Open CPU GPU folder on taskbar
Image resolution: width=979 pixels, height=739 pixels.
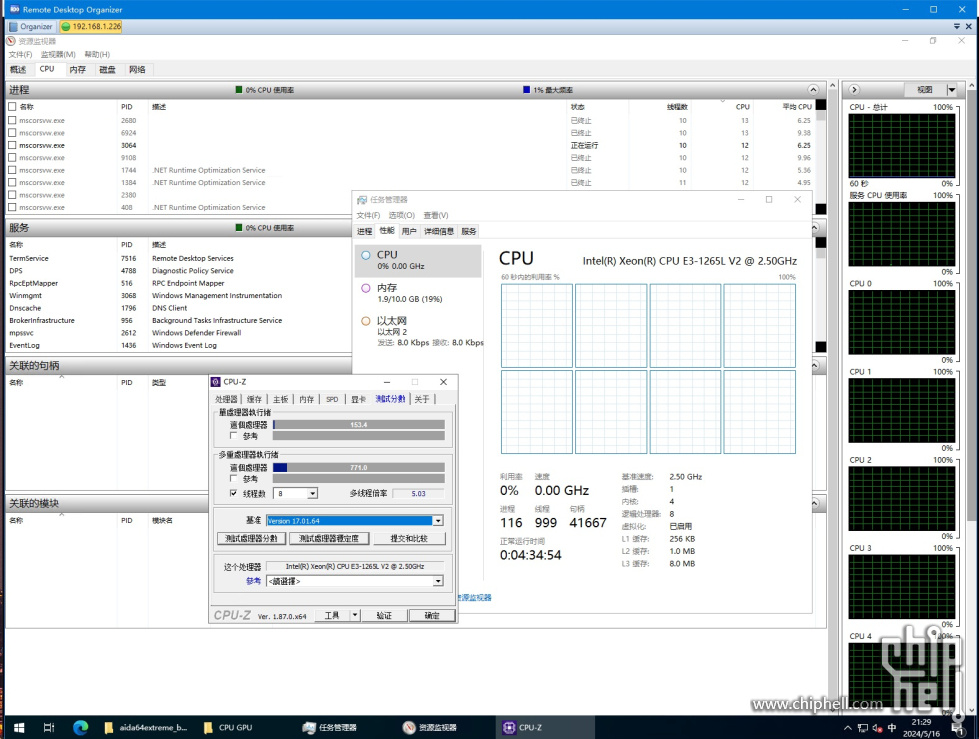[229, 728]
